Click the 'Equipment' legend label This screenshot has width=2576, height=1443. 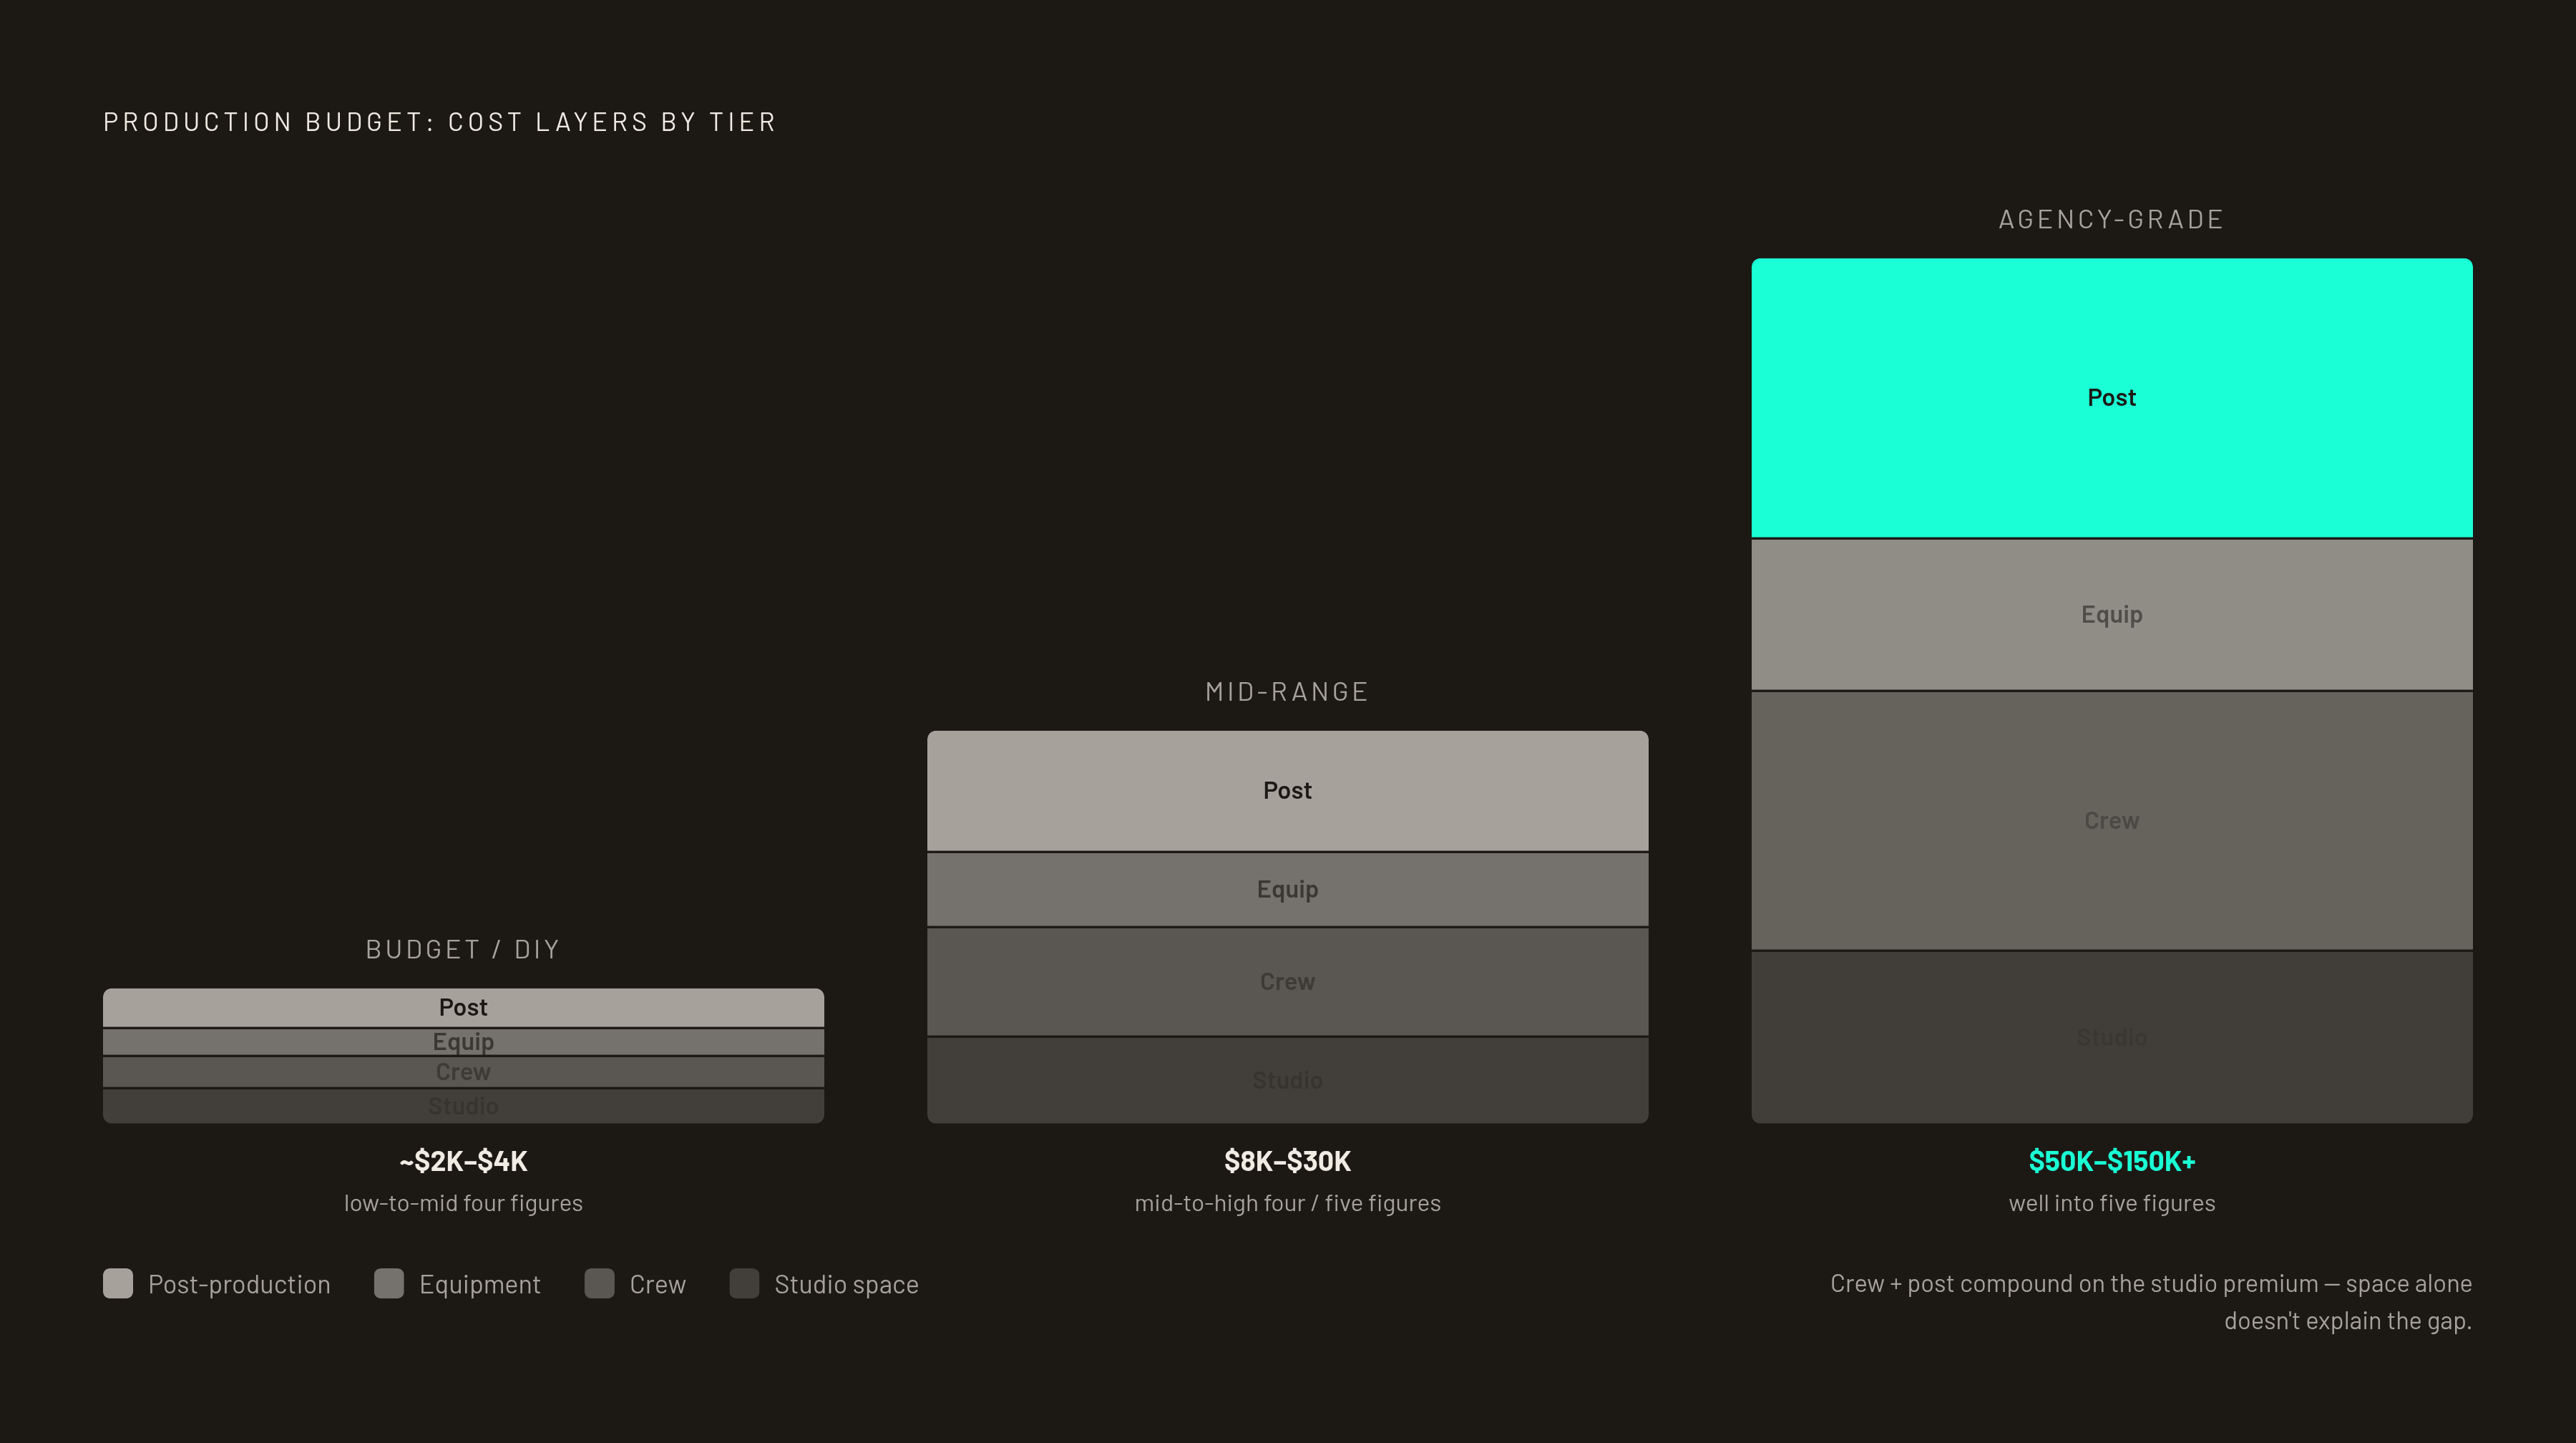click(x=480, y=1285)
